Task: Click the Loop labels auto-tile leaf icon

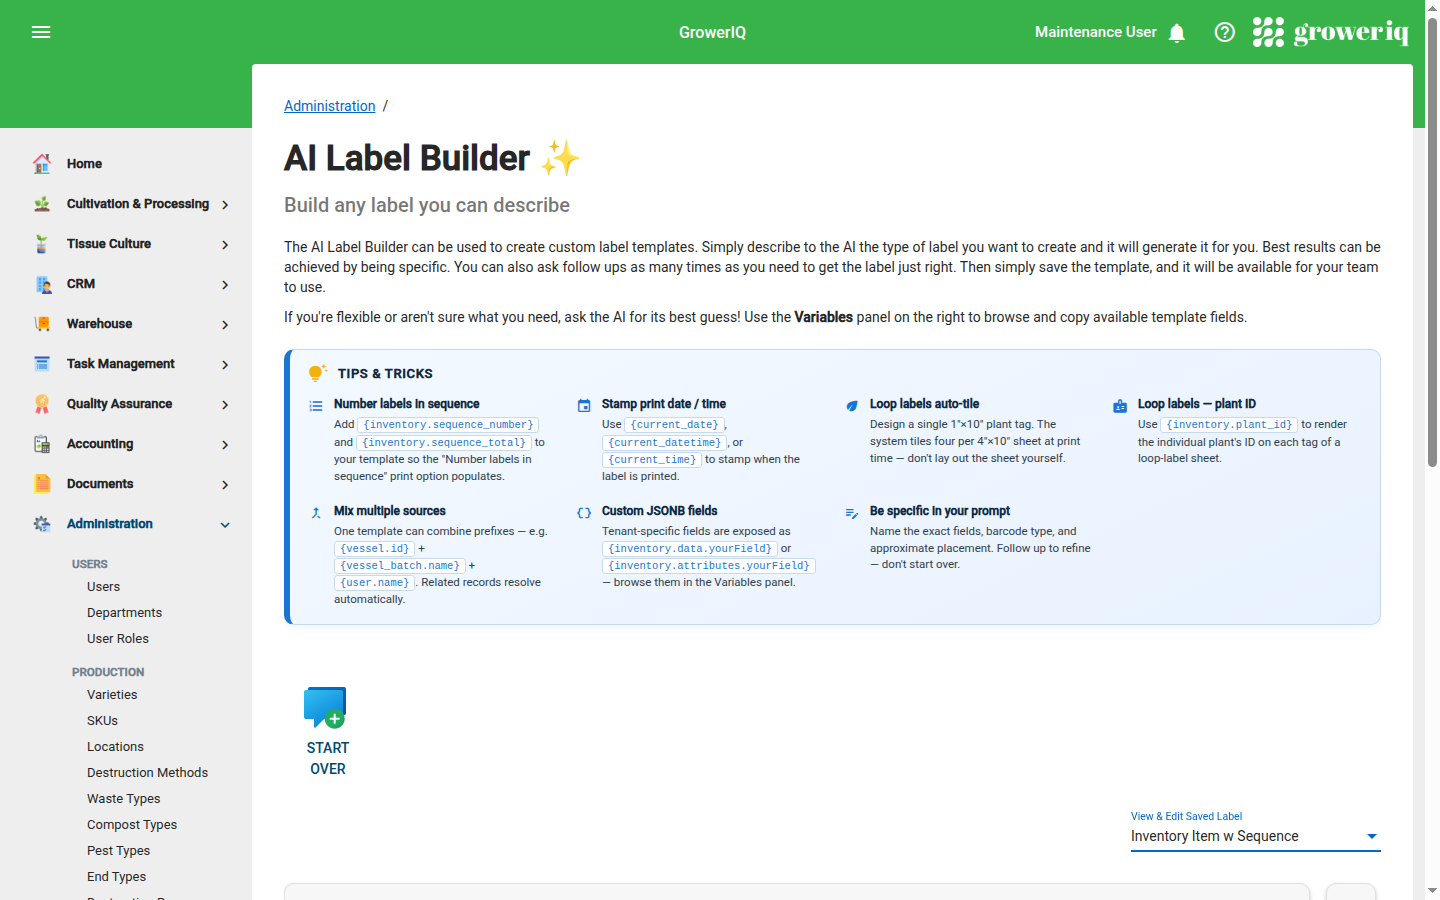Action: click(852, 406)
